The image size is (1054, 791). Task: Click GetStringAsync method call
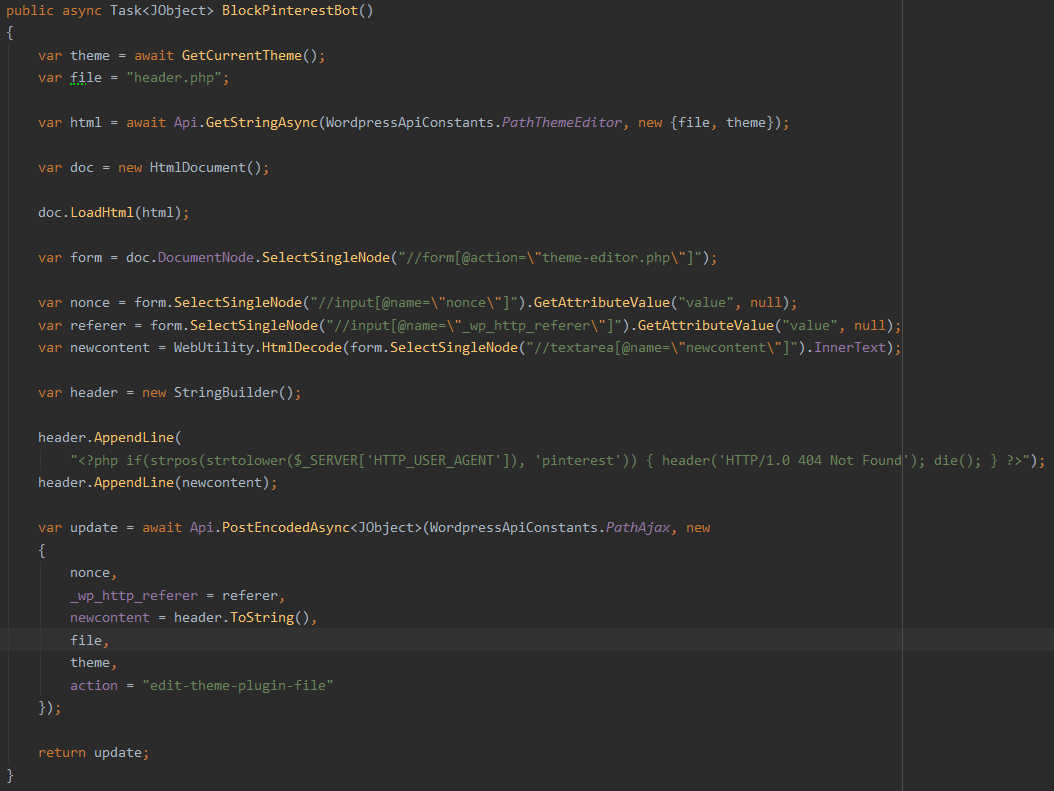pos(261,123)
